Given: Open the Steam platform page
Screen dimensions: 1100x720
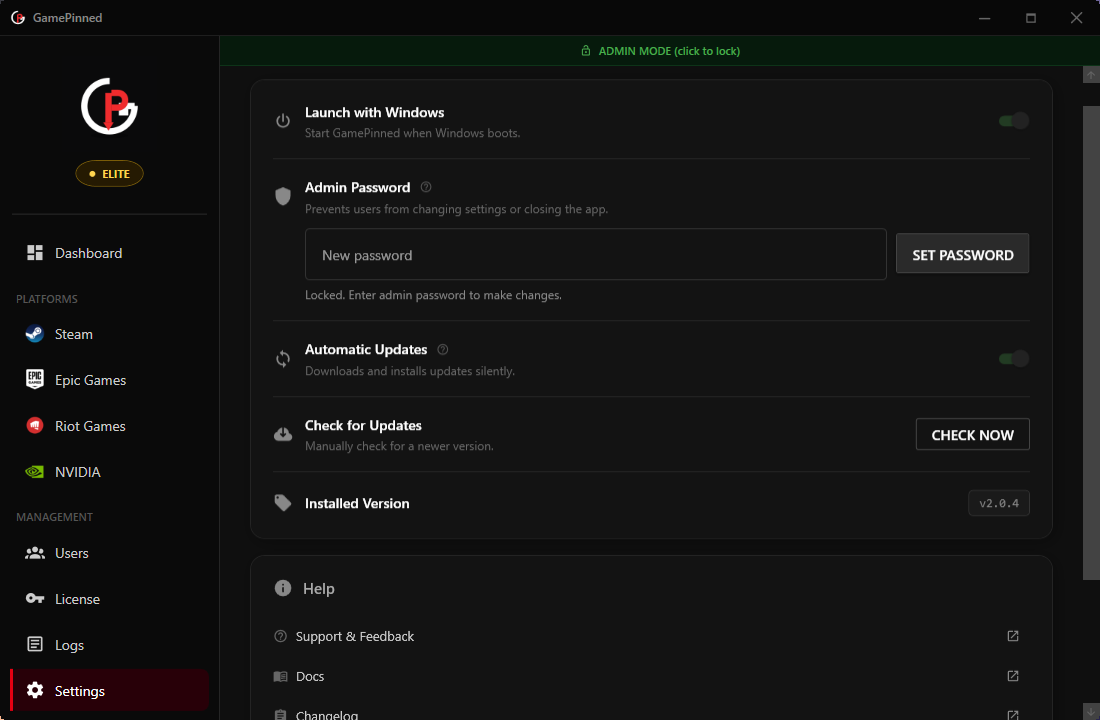Looking at the screenshot, I should point(109,334).
